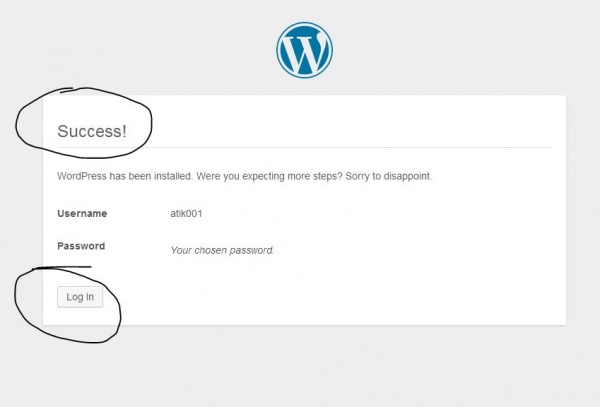Click the hand-drawn line above Log In
The width and height of the screenshot is (600, 407).
pos(60,268)
